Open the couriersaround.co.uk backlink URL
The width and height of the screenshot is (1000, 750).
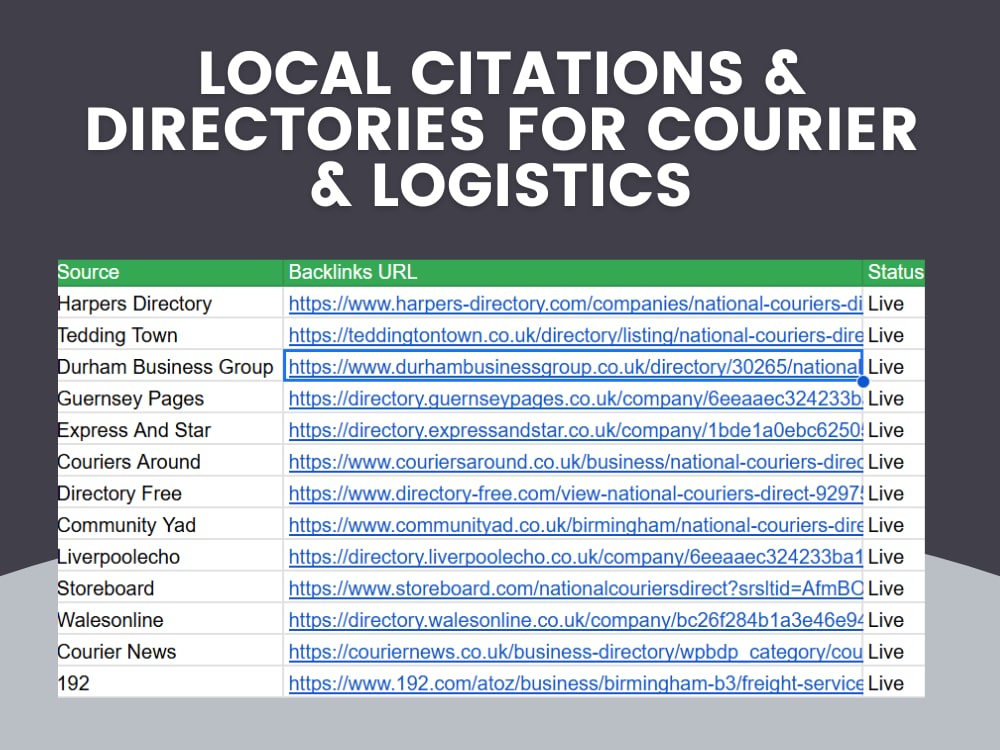[575, 462]
